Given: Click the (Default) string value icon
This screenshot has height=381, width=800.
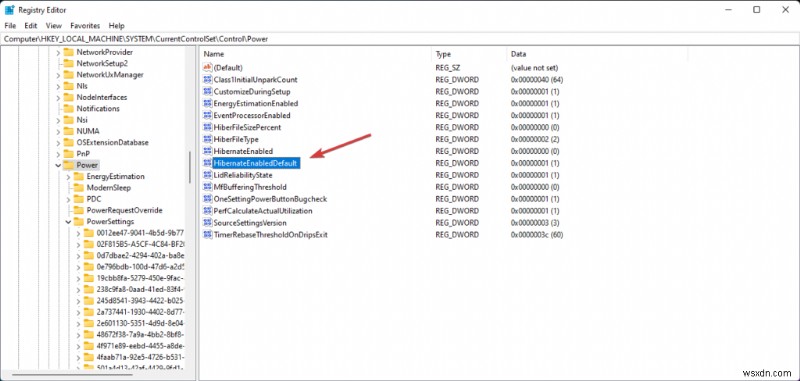Looking at the screenshot, I should 207,67.
